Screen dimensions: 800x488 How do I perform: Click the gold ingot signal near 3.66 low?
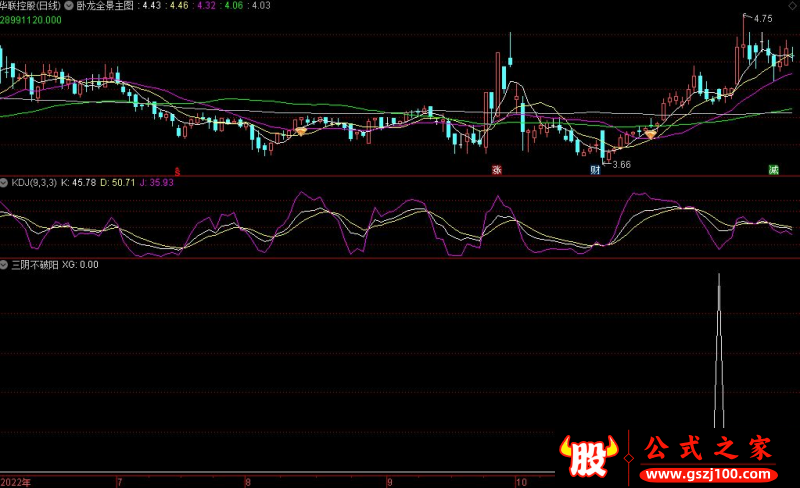pos(651,133)
